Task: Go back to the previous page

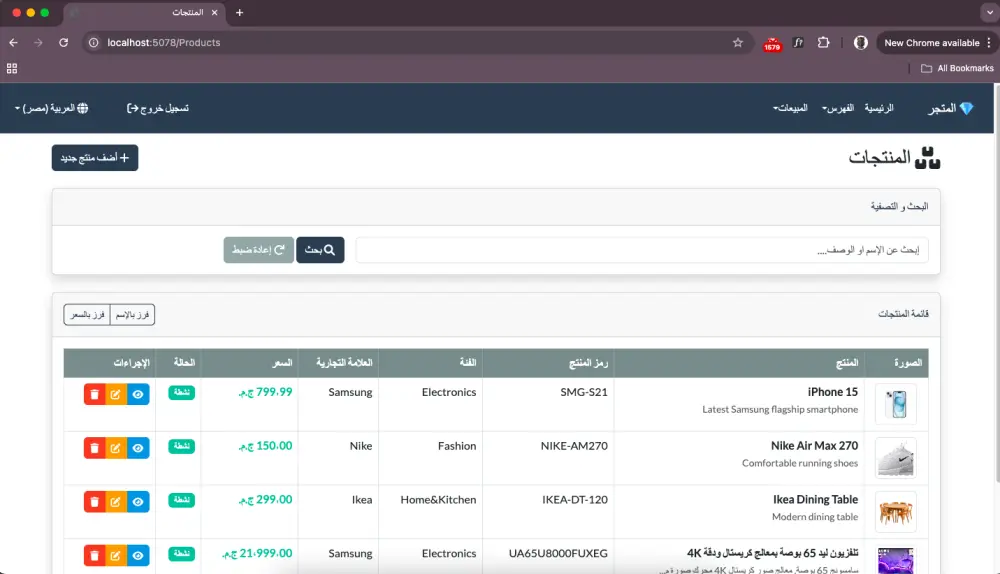Action: tap(13, 43)
